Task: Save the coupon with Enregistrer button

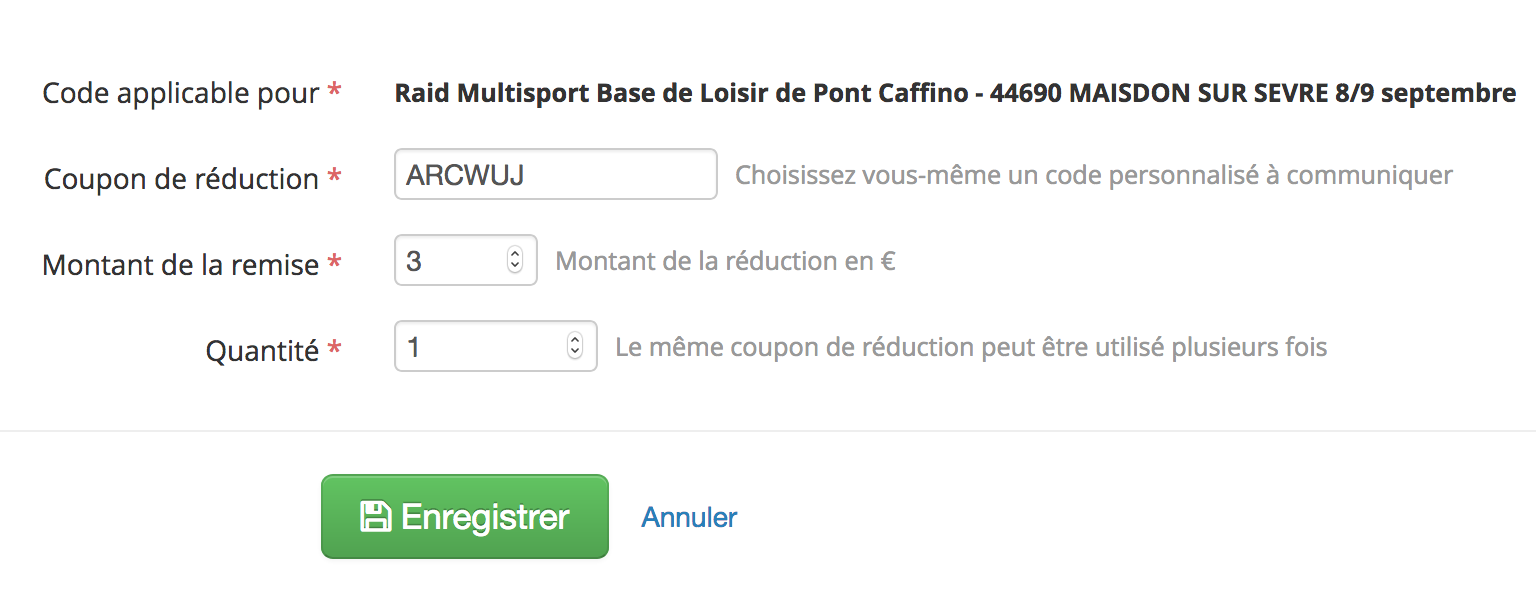Action: point(465,517)
